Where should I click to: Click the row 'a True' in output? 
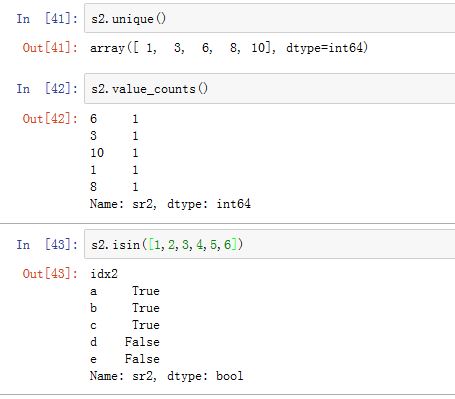click(125, 291)
